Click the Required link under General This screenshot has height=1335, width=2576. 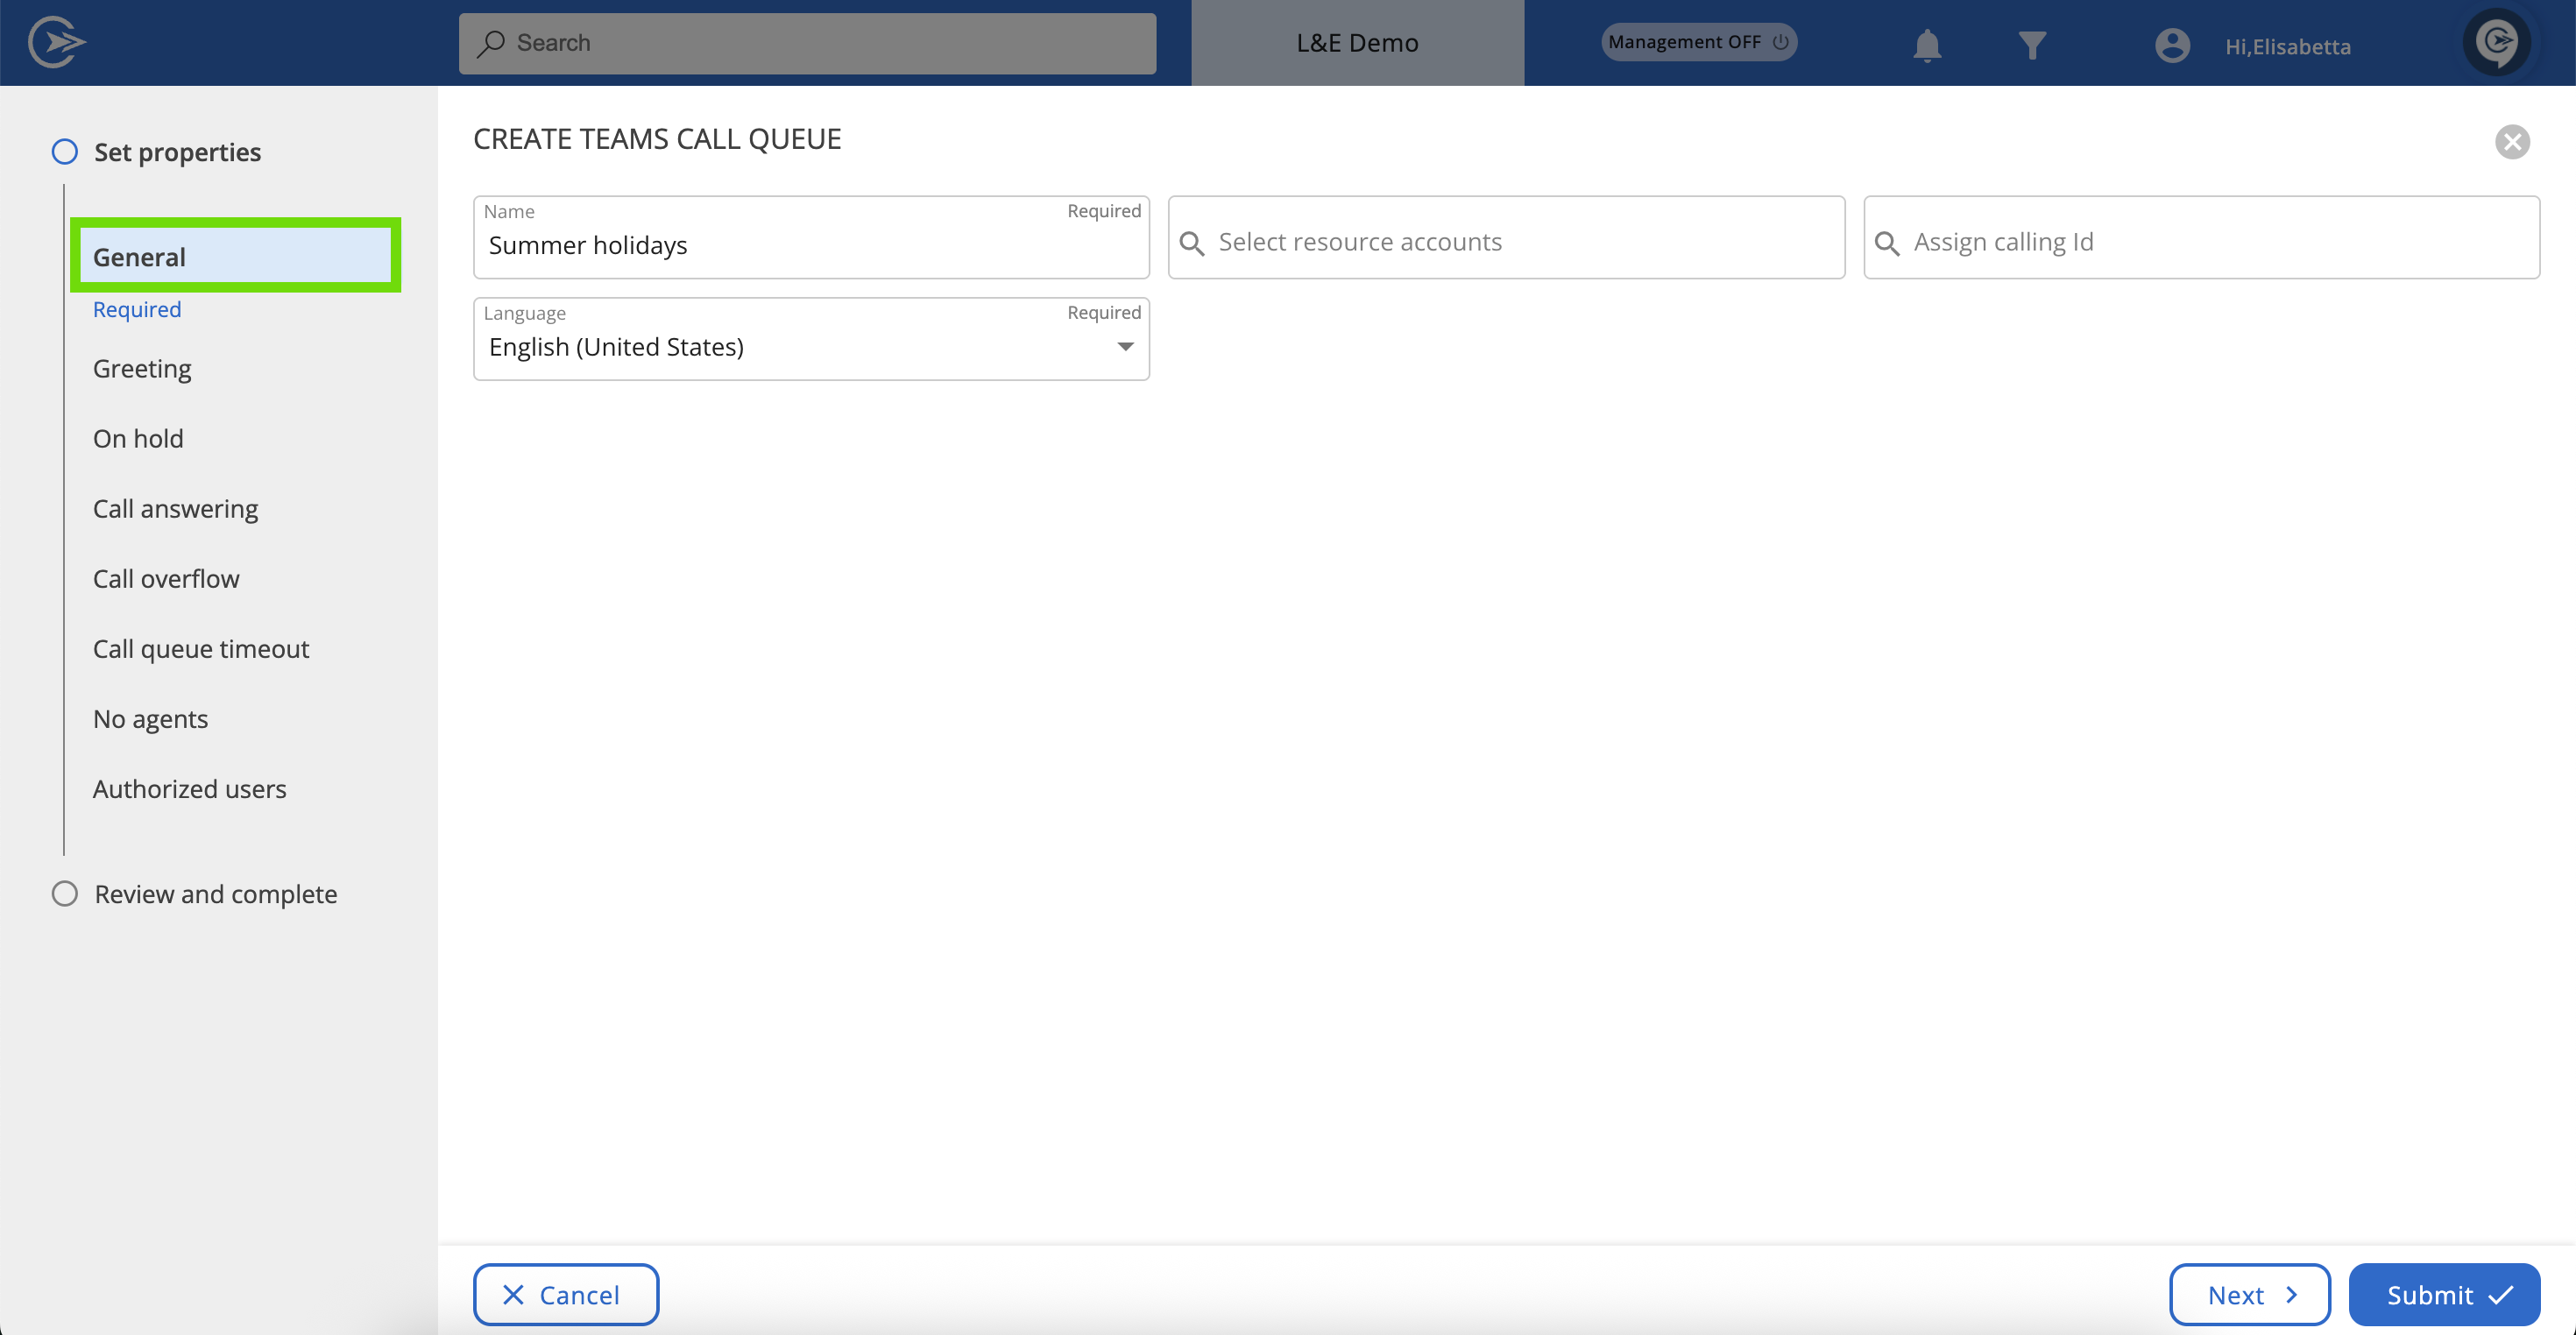tap(137, 309)
